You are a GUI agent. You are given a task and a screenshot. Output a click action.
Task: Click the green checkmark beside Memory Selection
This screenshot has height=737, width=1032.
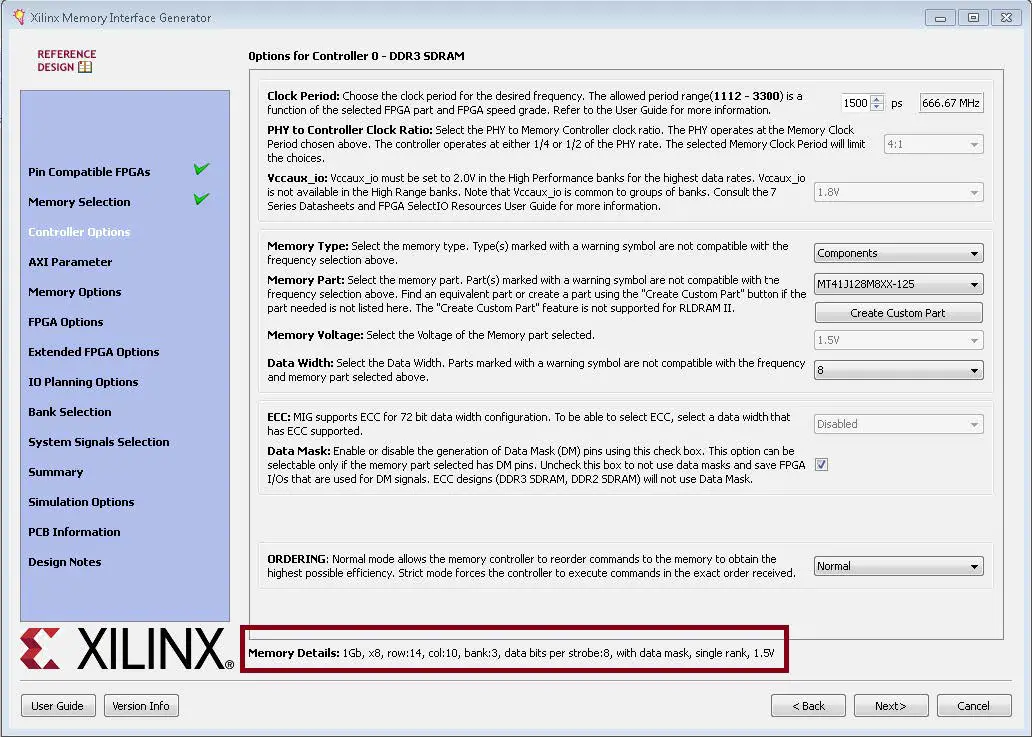pos(201,202)
